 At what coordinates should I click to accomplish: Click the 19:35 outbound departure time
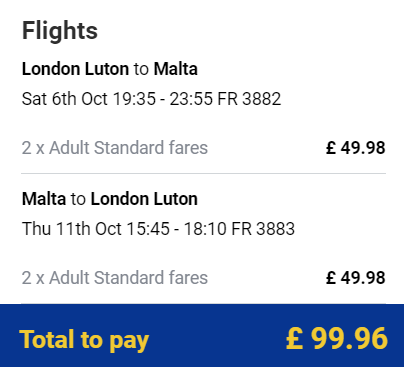coord(134,99)
